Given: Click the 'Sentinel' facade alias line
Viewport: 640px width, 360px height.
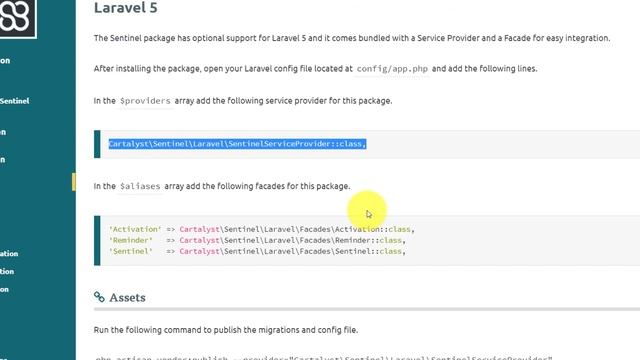Looking at the screenshot, I should [x=257, y=251].
